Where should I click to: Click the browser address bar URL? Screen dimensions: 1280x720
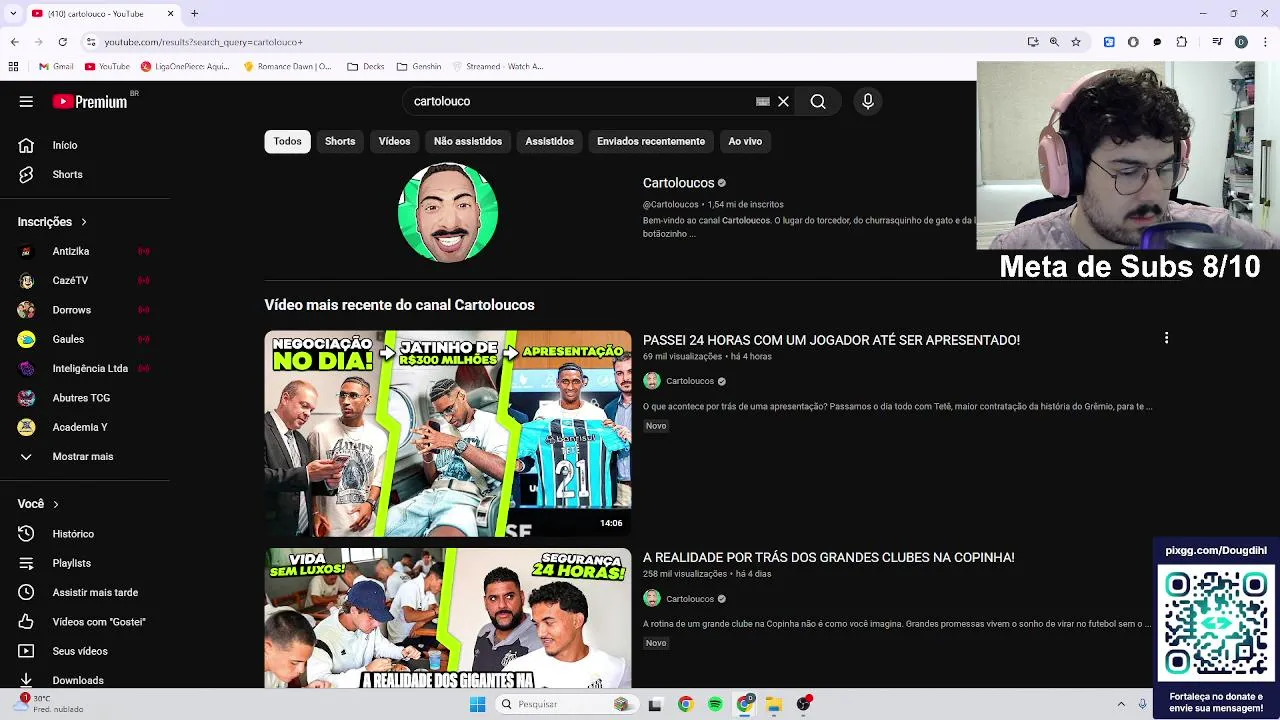coord(204,42)
